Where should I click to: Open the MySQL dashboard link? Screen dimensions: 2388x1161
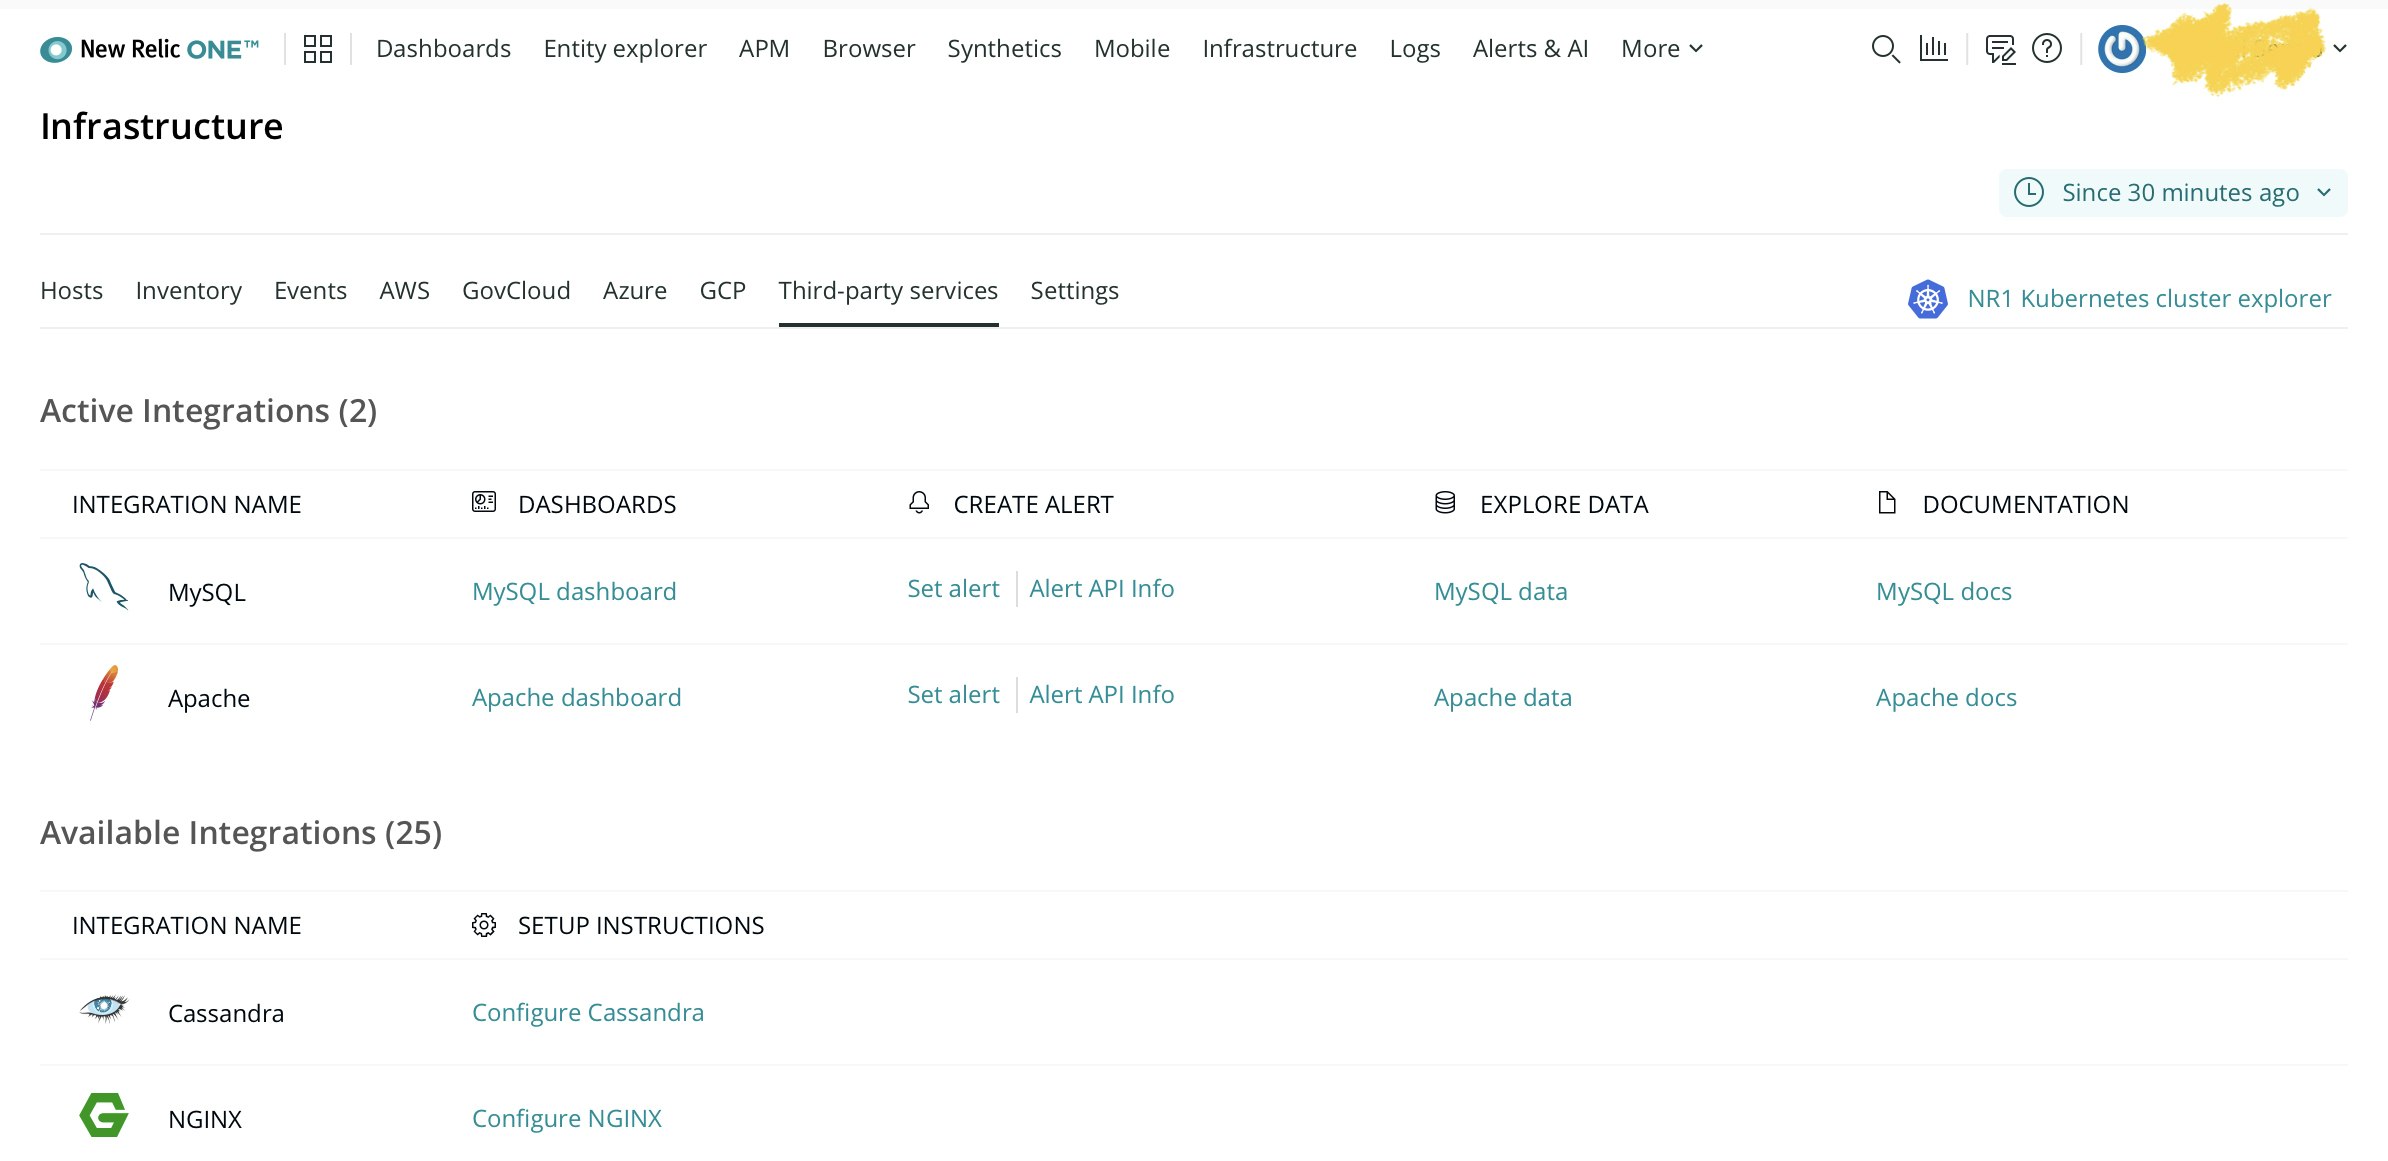574,592
